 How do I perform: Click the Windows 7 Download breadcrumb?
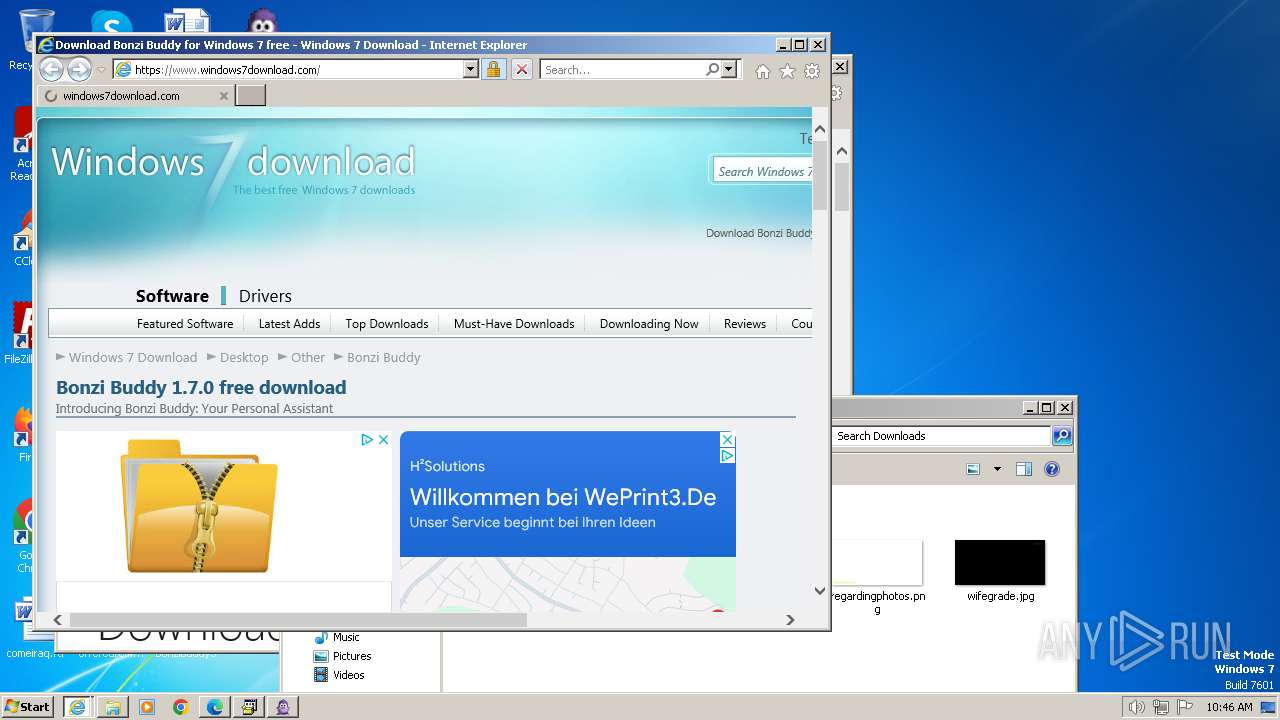point(133,357)
